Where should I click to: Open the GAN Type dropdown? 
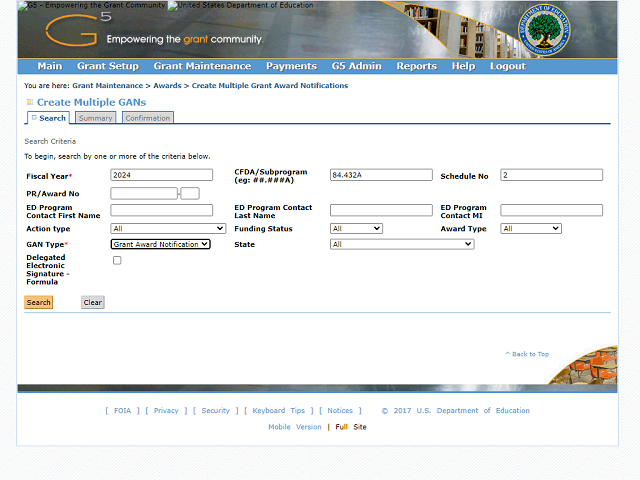pyautogui.click(x=160, y=244)
